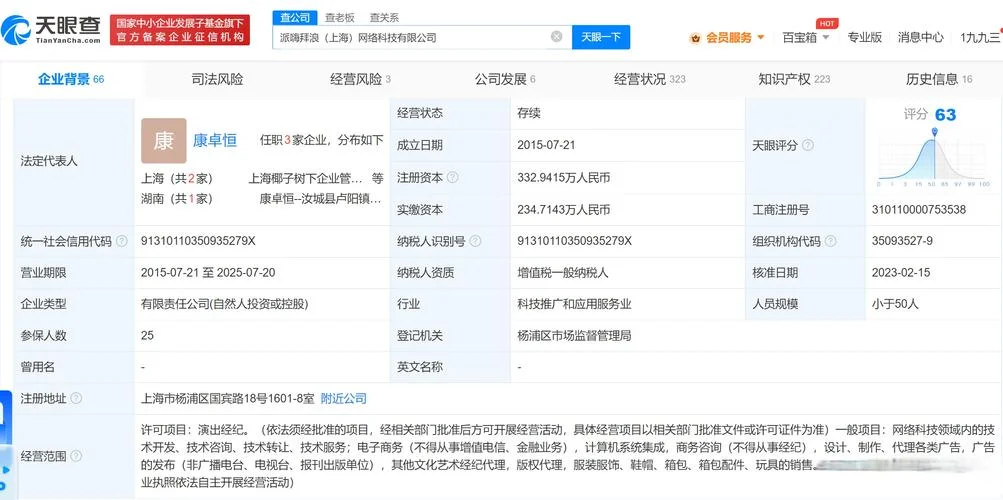This screenshot has height=500, width=1003.
Task: Click the TianYanCha logo
Action: click(x=51, y=30)
